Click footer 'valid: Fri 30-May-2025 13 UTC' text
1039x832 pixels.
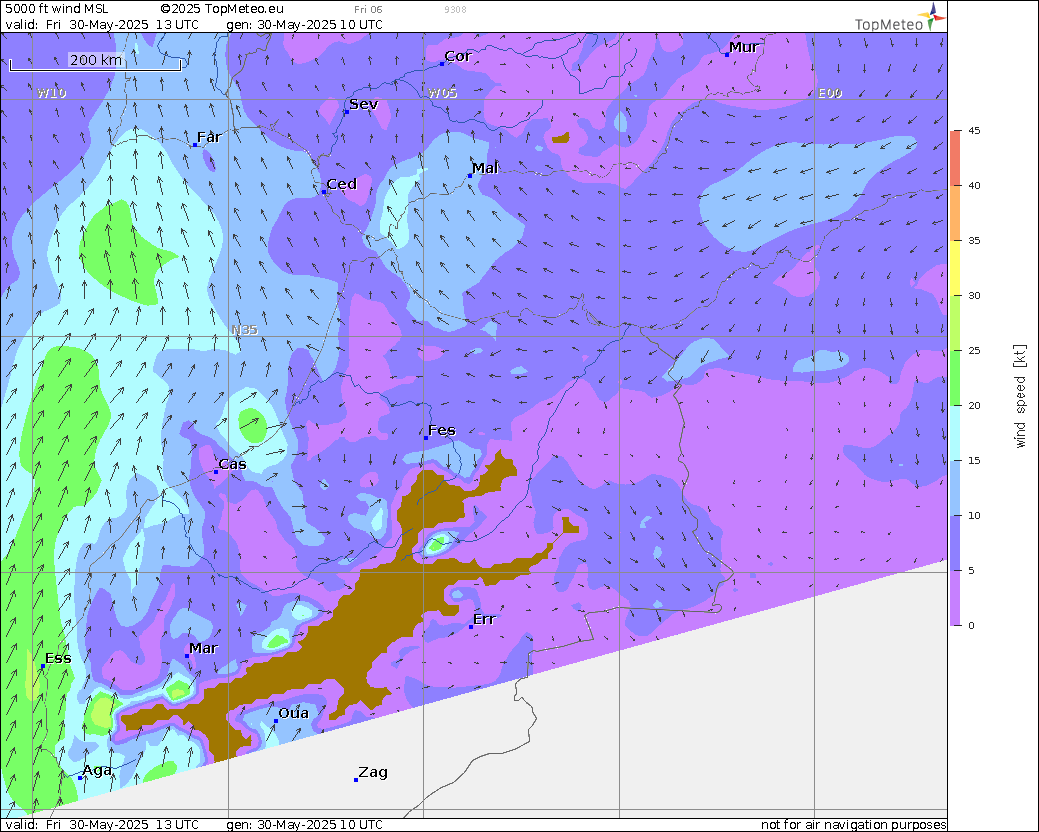point(101,825)
